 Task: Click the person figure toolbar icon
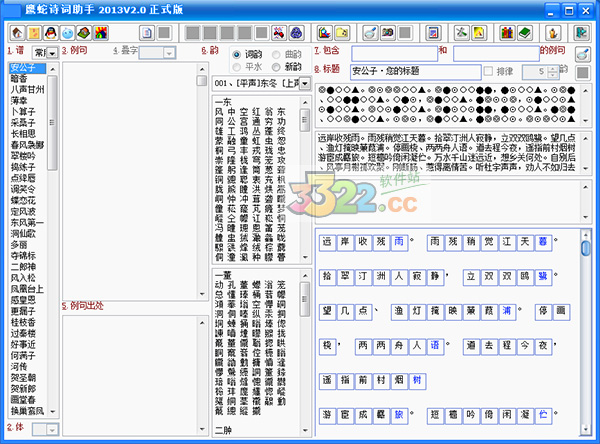[x=553, y=33]
